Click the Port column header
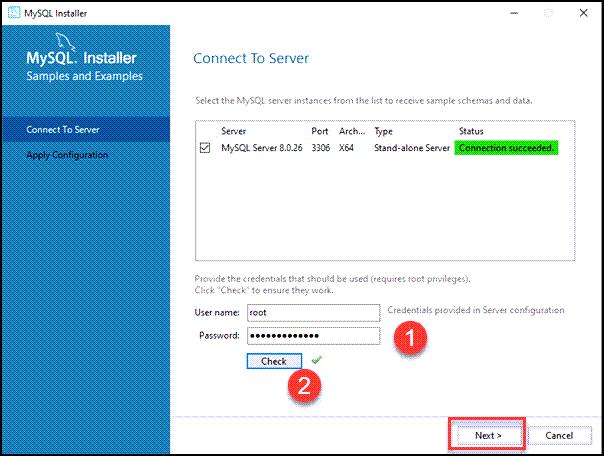 (319, 131)
